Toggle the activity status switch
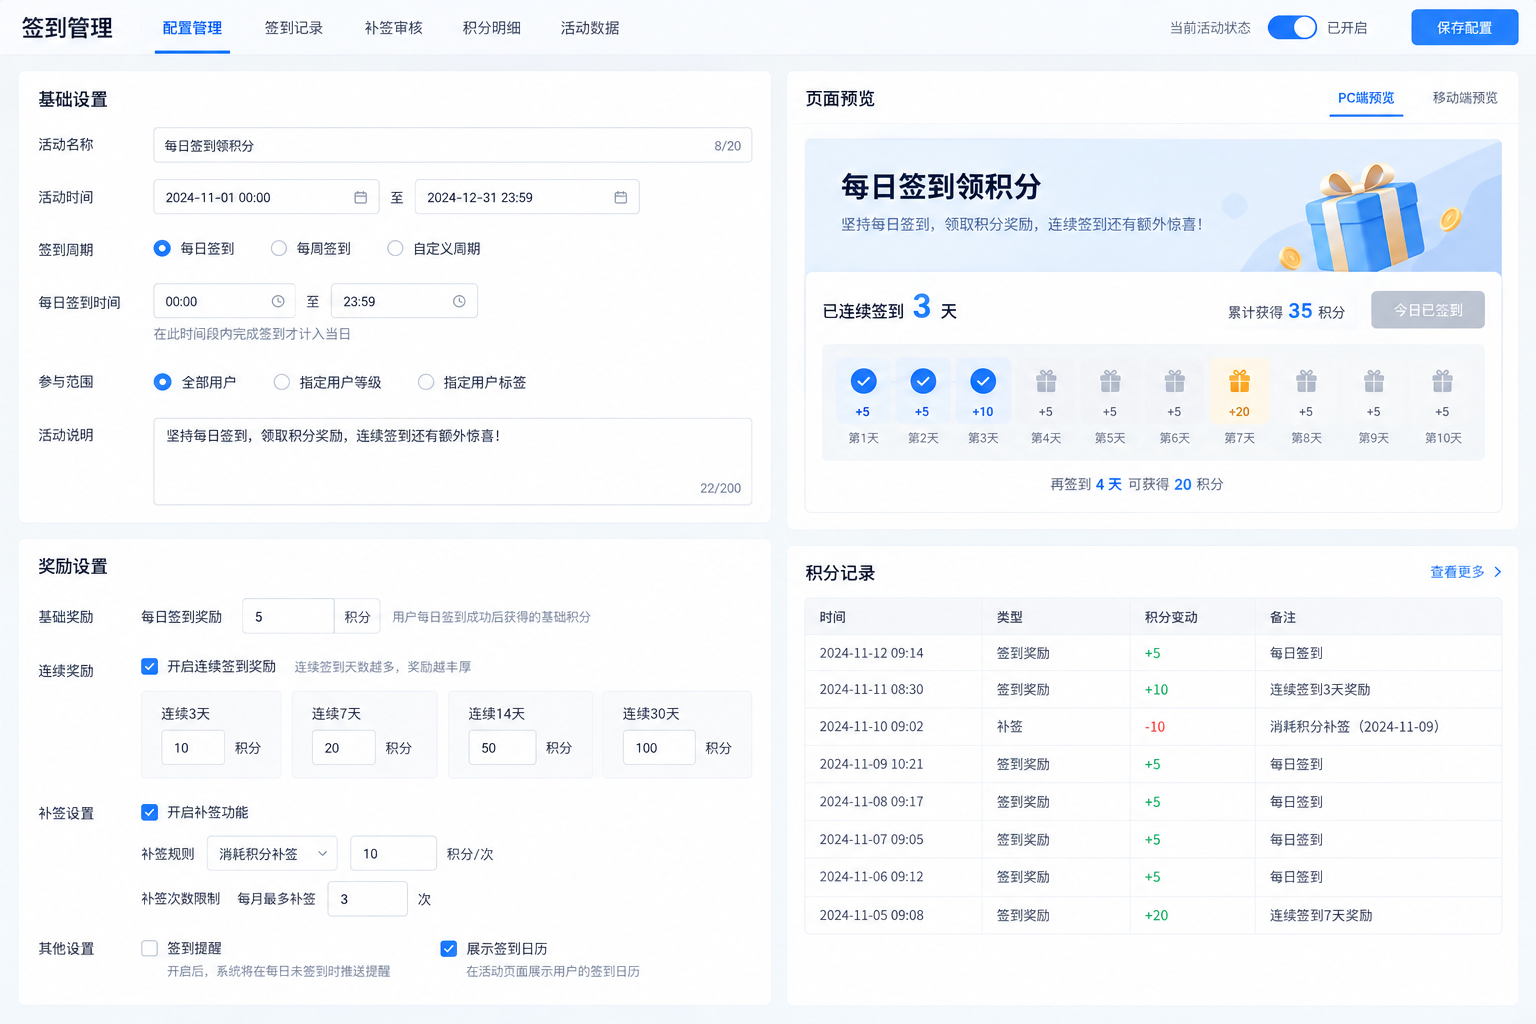This screenshot has width=1536, height=1024. click(x=1292, y=28)
